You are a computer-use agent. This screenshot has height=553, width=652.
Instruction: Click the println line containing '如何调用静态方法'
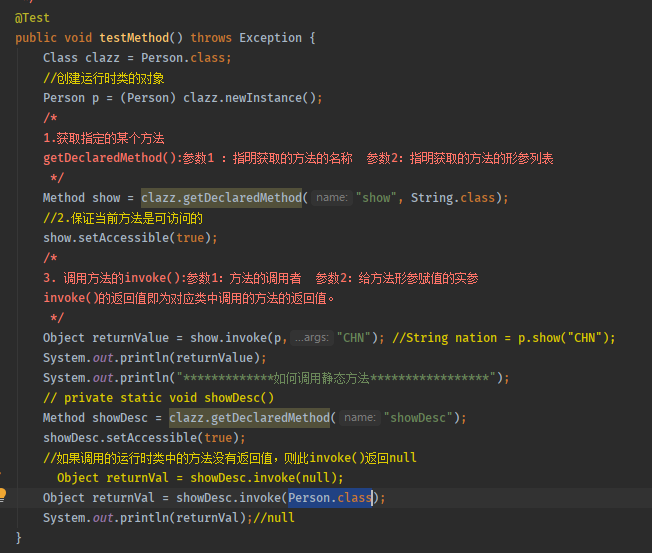click(276, 378)
